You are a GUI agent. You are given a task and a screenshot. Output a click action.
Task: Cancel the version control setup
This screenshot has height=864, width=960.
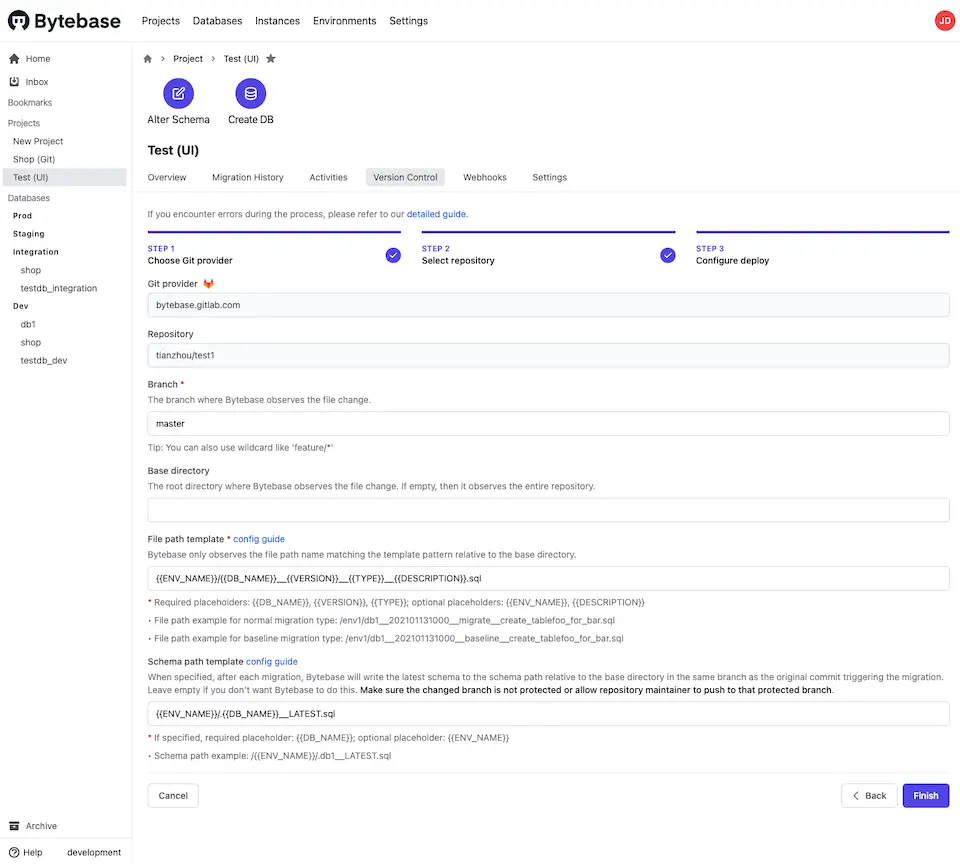(x=173, y=796)
